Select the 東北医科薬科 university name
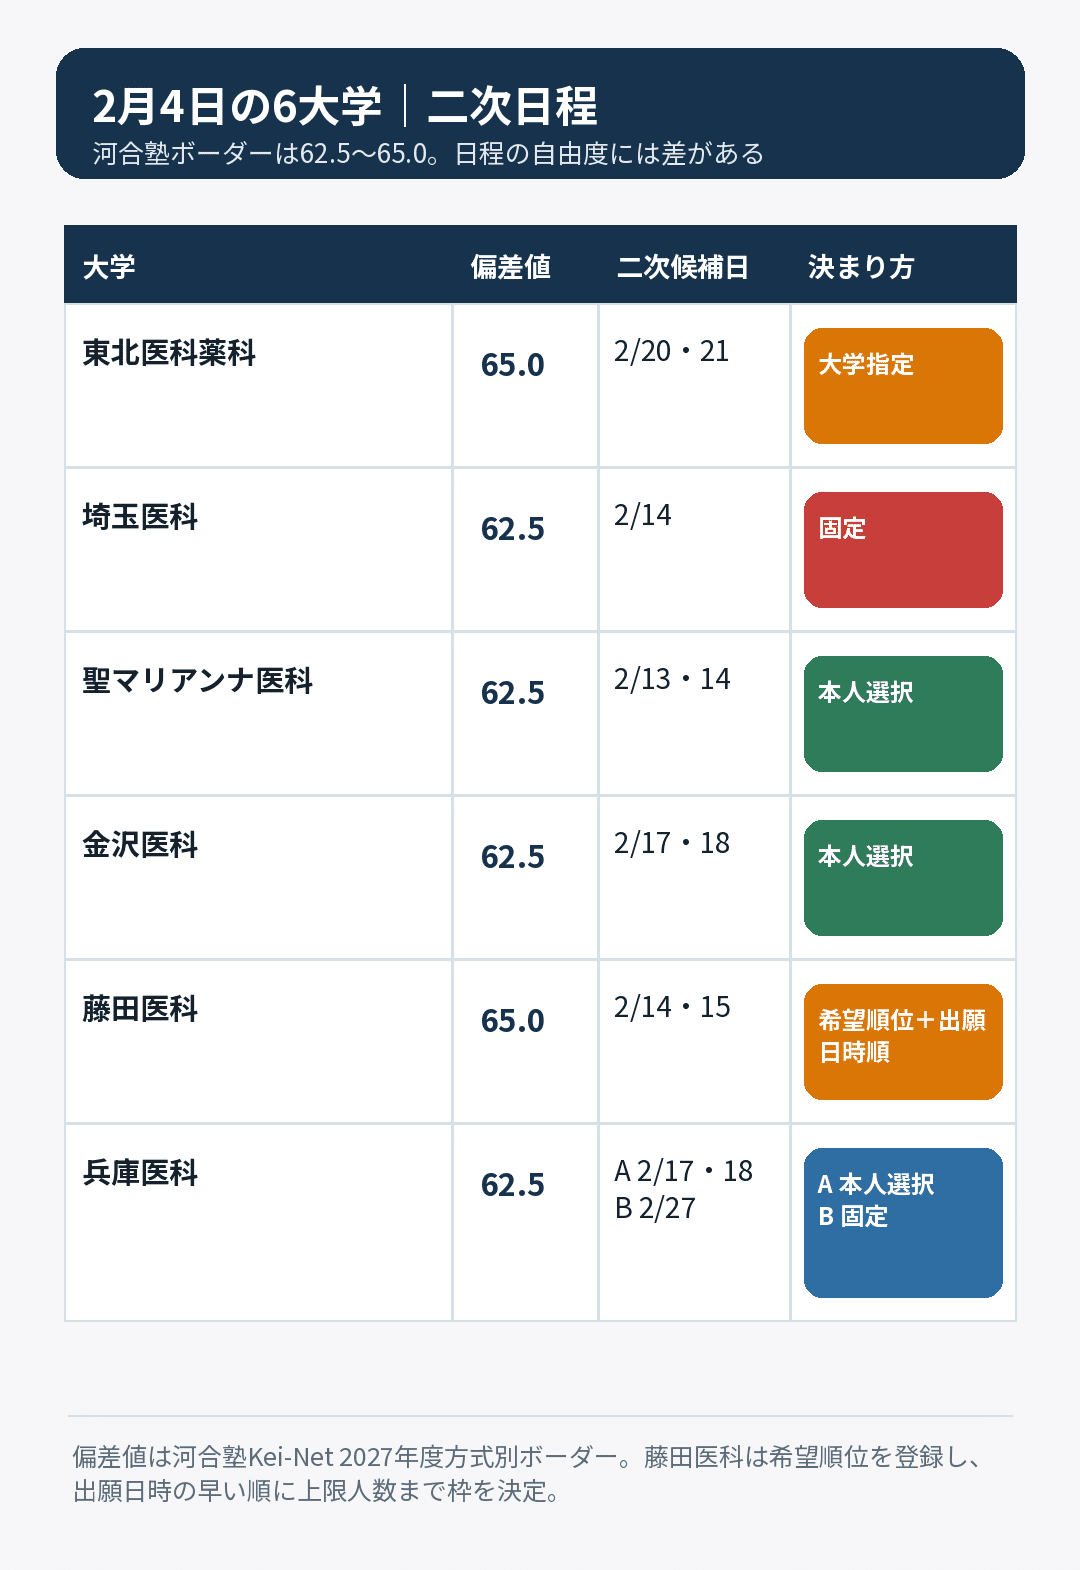 169,353
